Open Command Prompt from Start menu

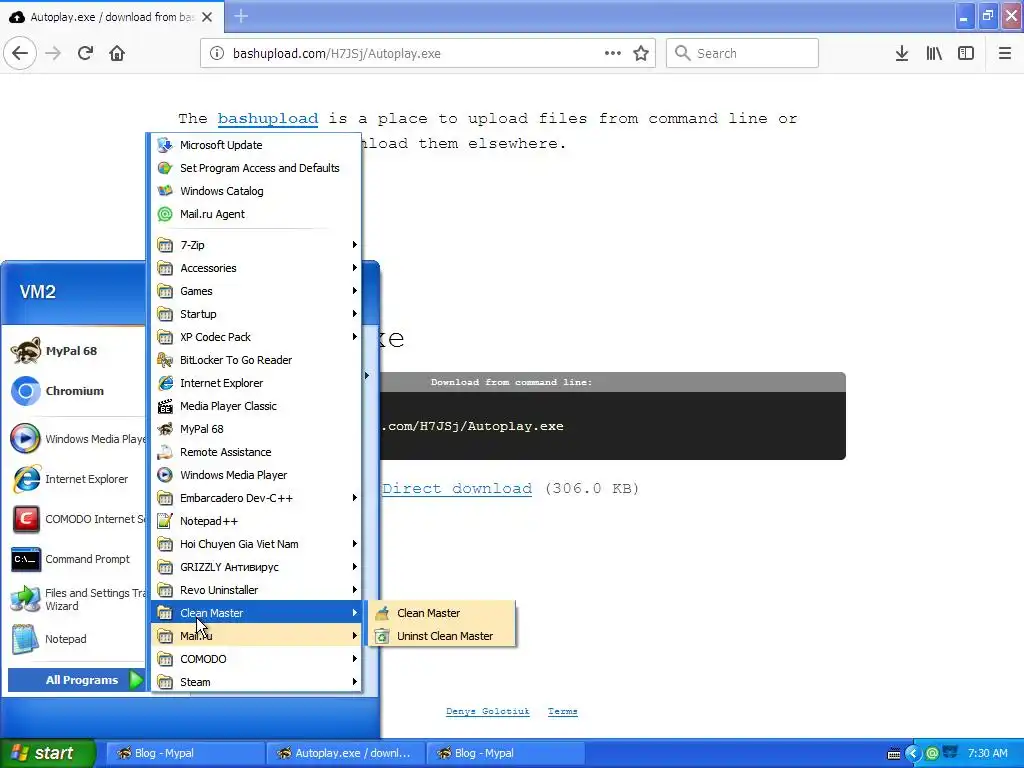75,559
